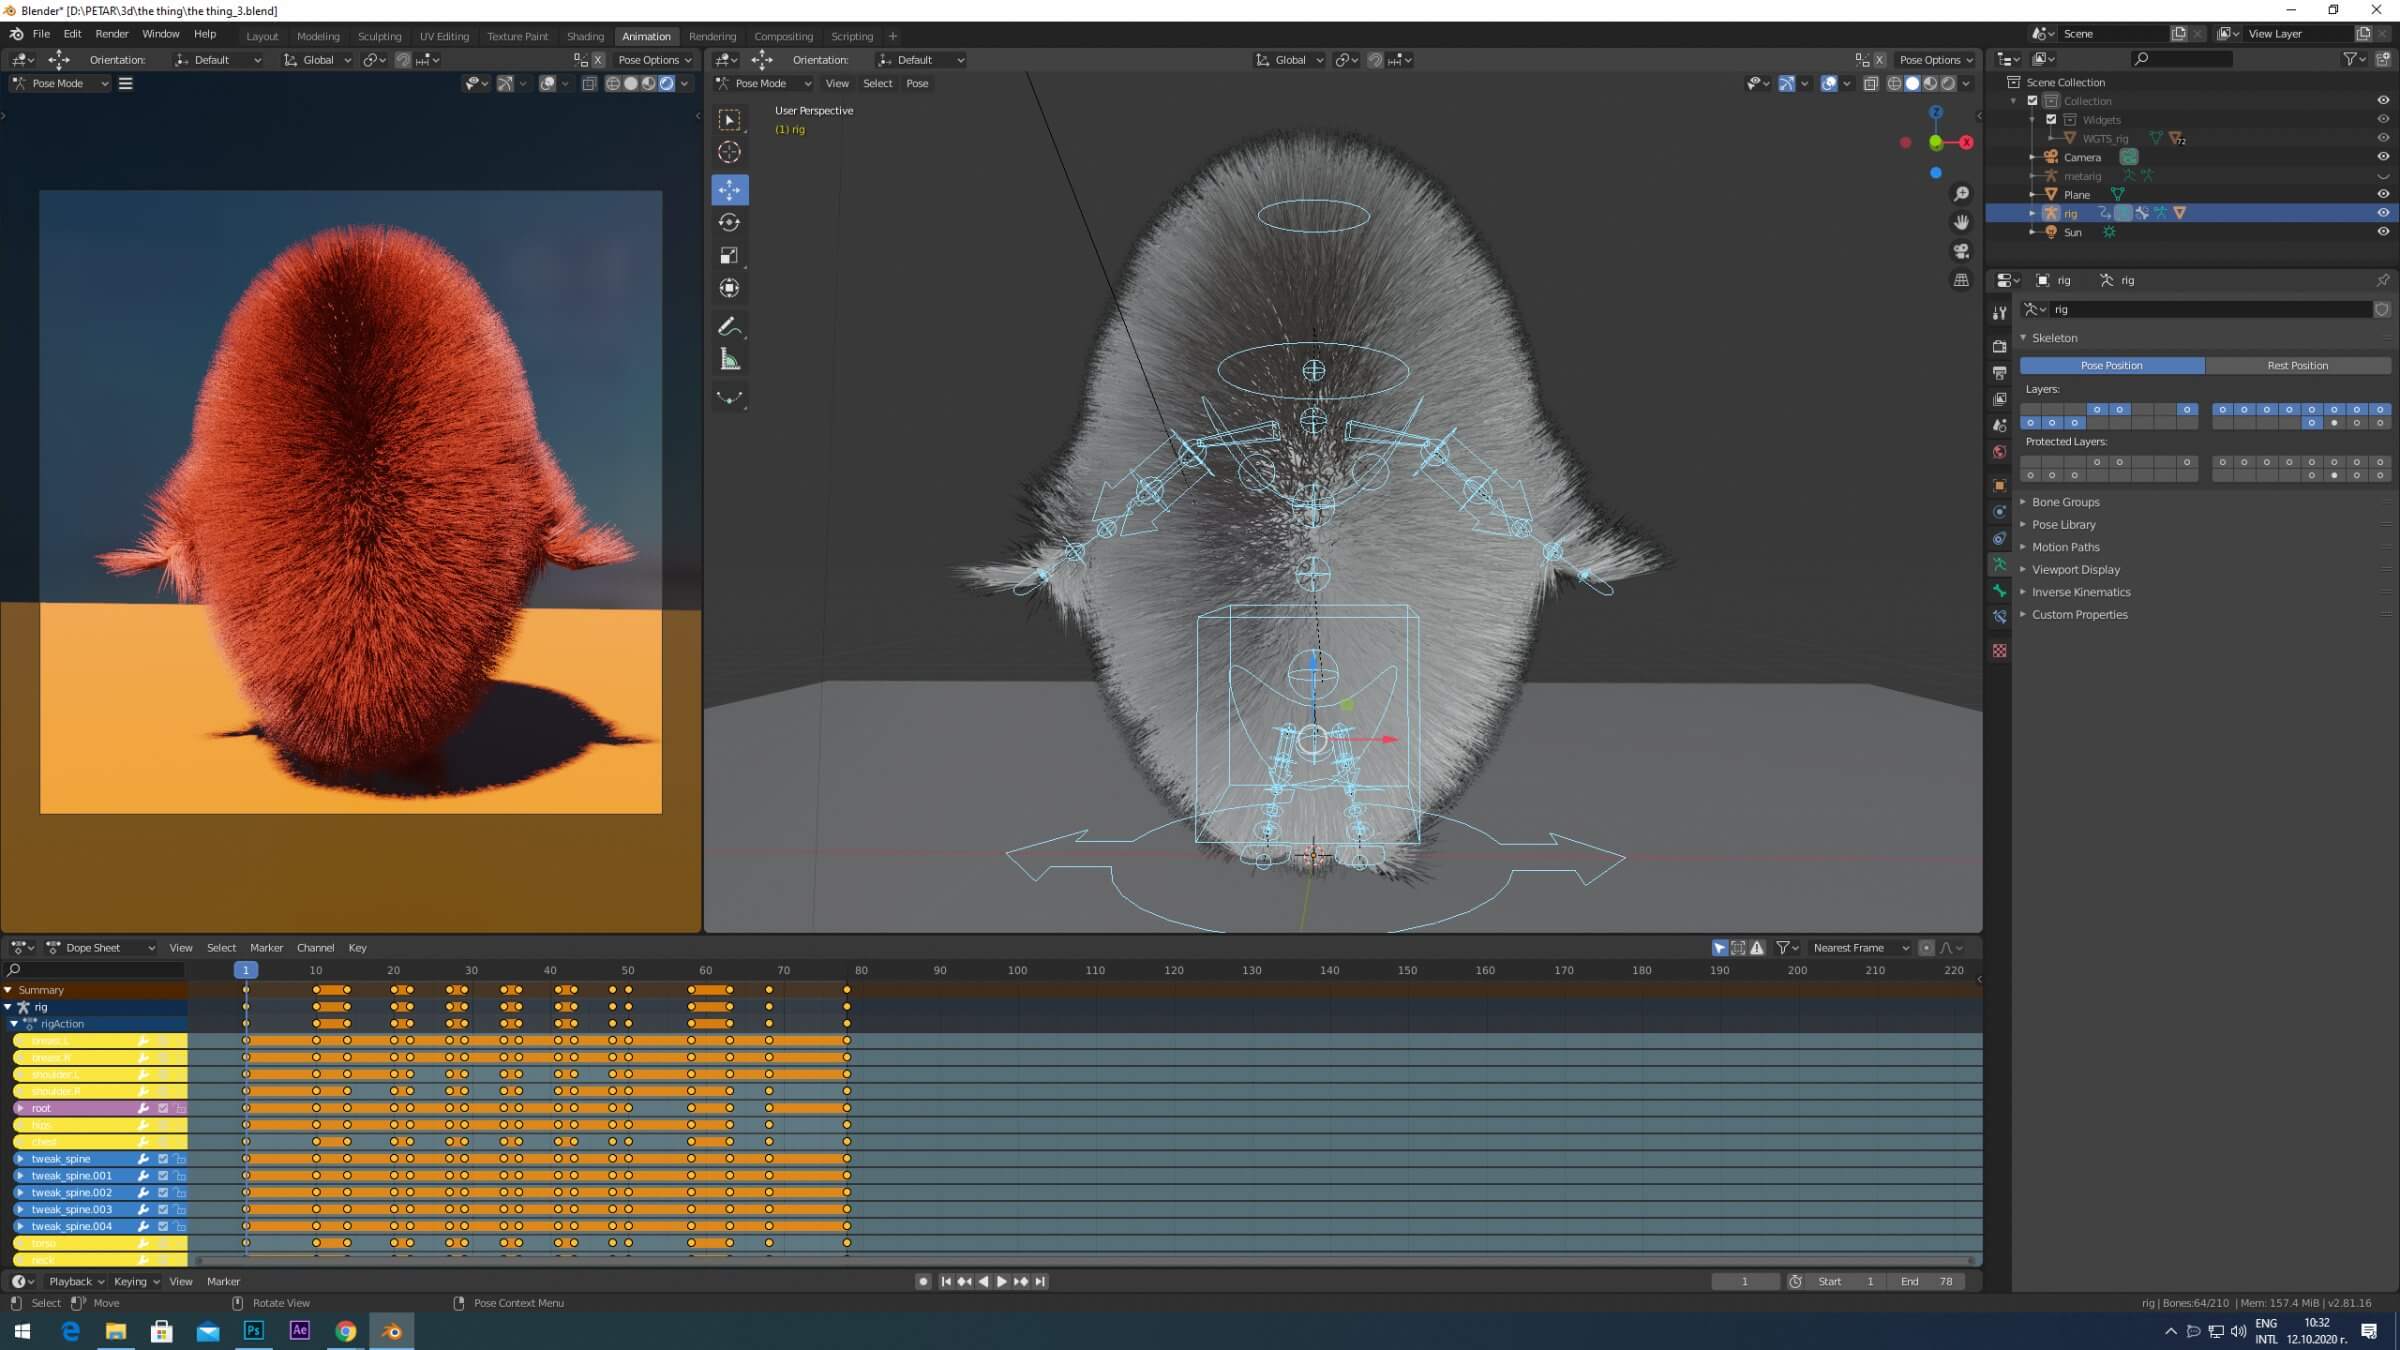Click the End frame field
The width and height of the screenshot is (2400, 1350).
(x=1927, y=1281)
